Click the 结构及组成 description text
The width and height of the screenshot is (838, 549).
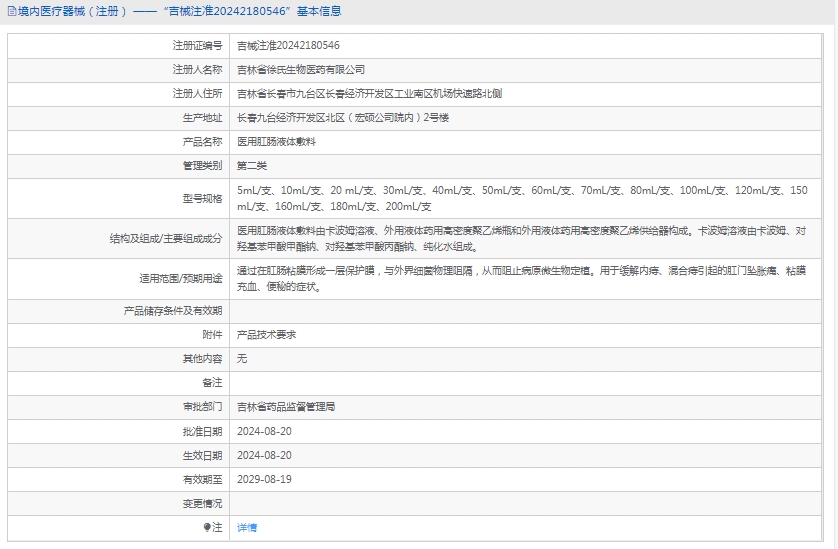[521, 238]
